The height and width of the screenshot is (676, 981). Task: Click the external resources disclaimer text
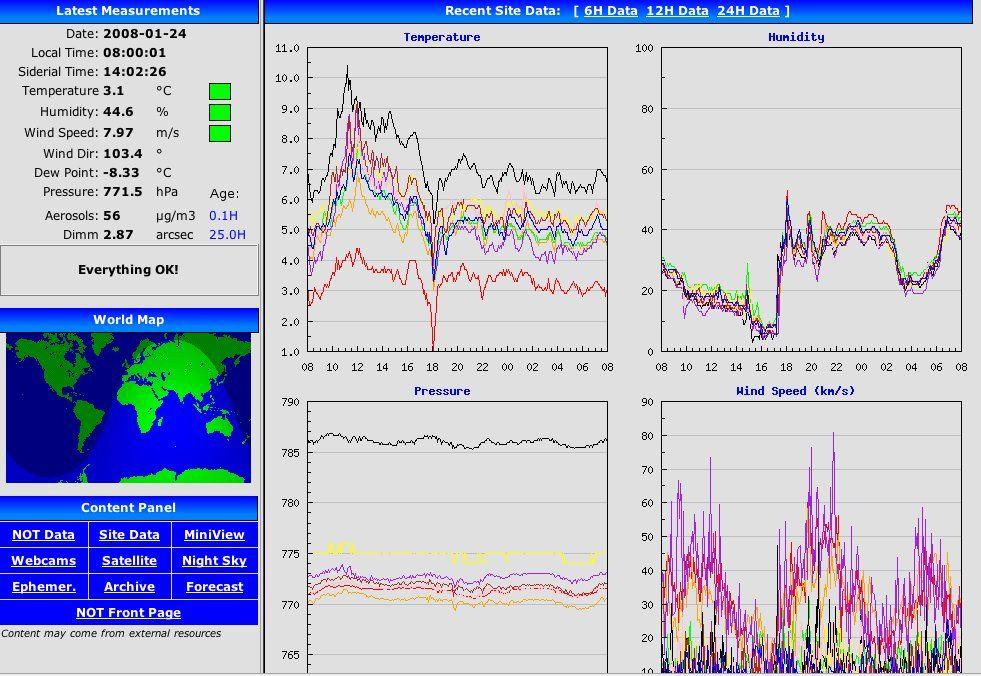[111, 633]
